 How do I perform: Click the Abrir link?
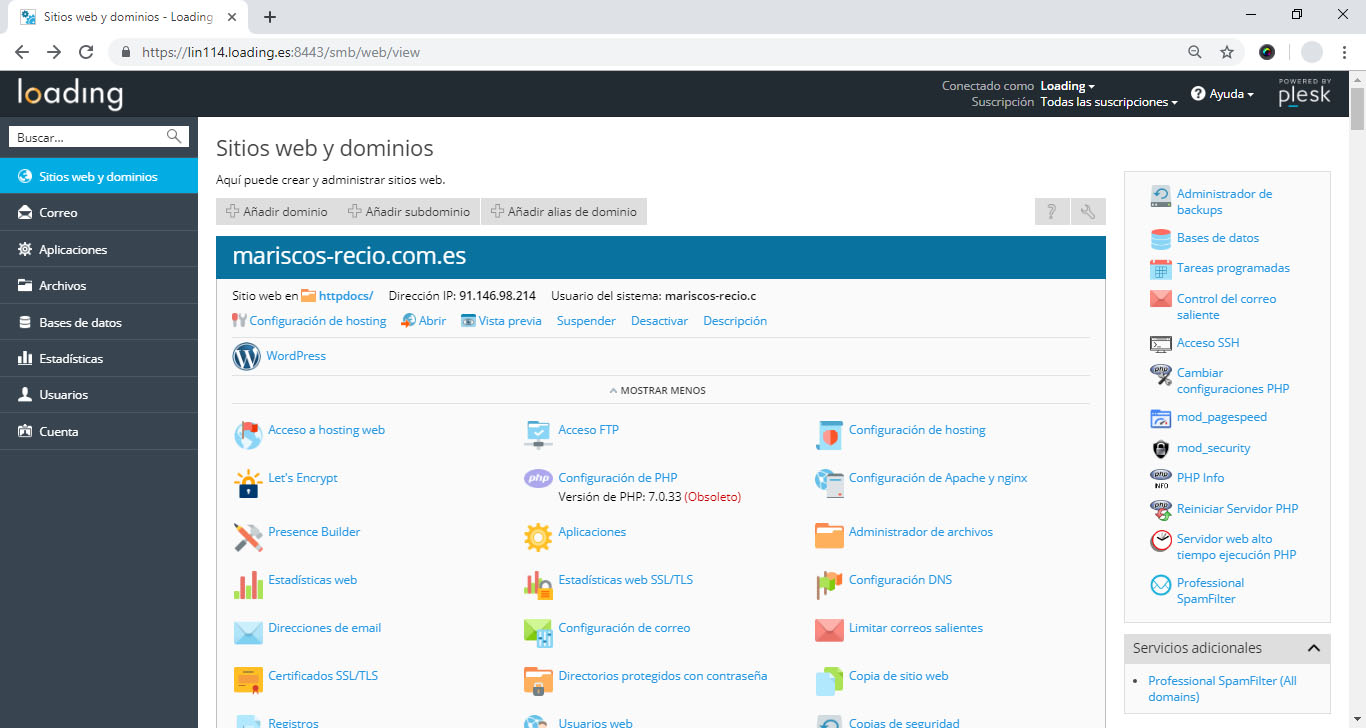pyautogui.click(x=432, y=321)
